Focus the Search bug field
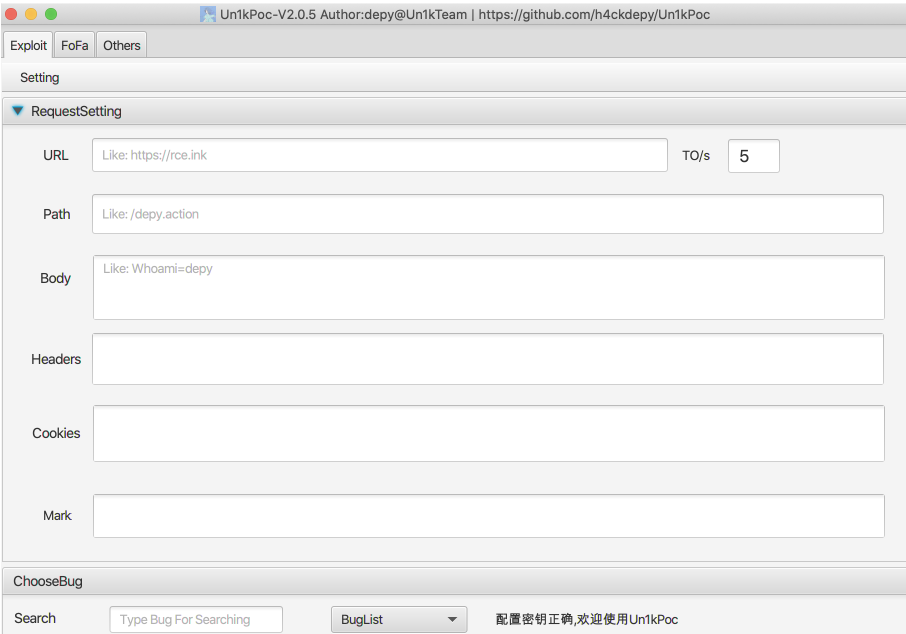The width and height of the screenshot is (906, 634). (x=195, y=619)
